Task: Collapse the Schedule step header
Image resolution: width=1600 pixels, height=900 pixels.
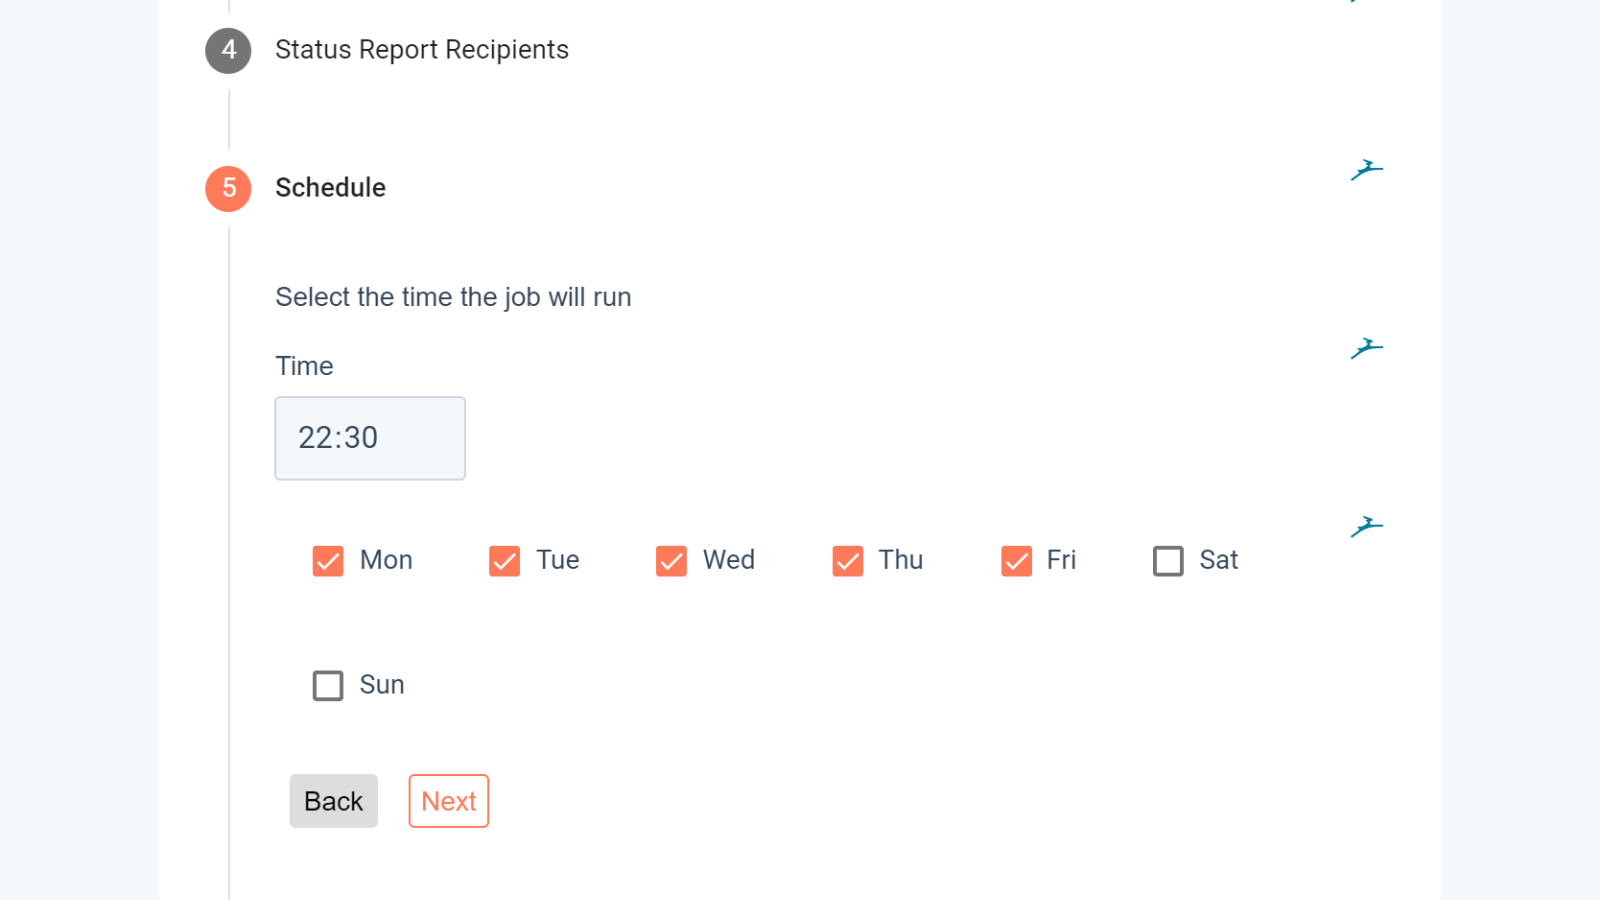Action: pos(330,188)
